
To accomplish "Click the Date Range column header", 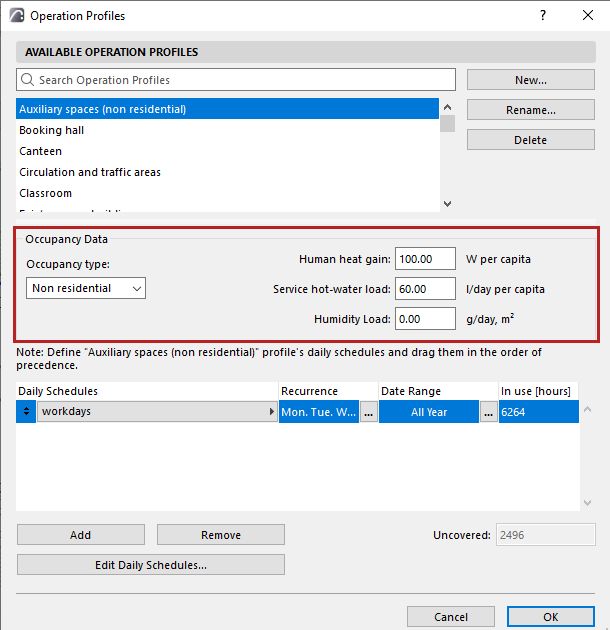I will coord(438,391).
